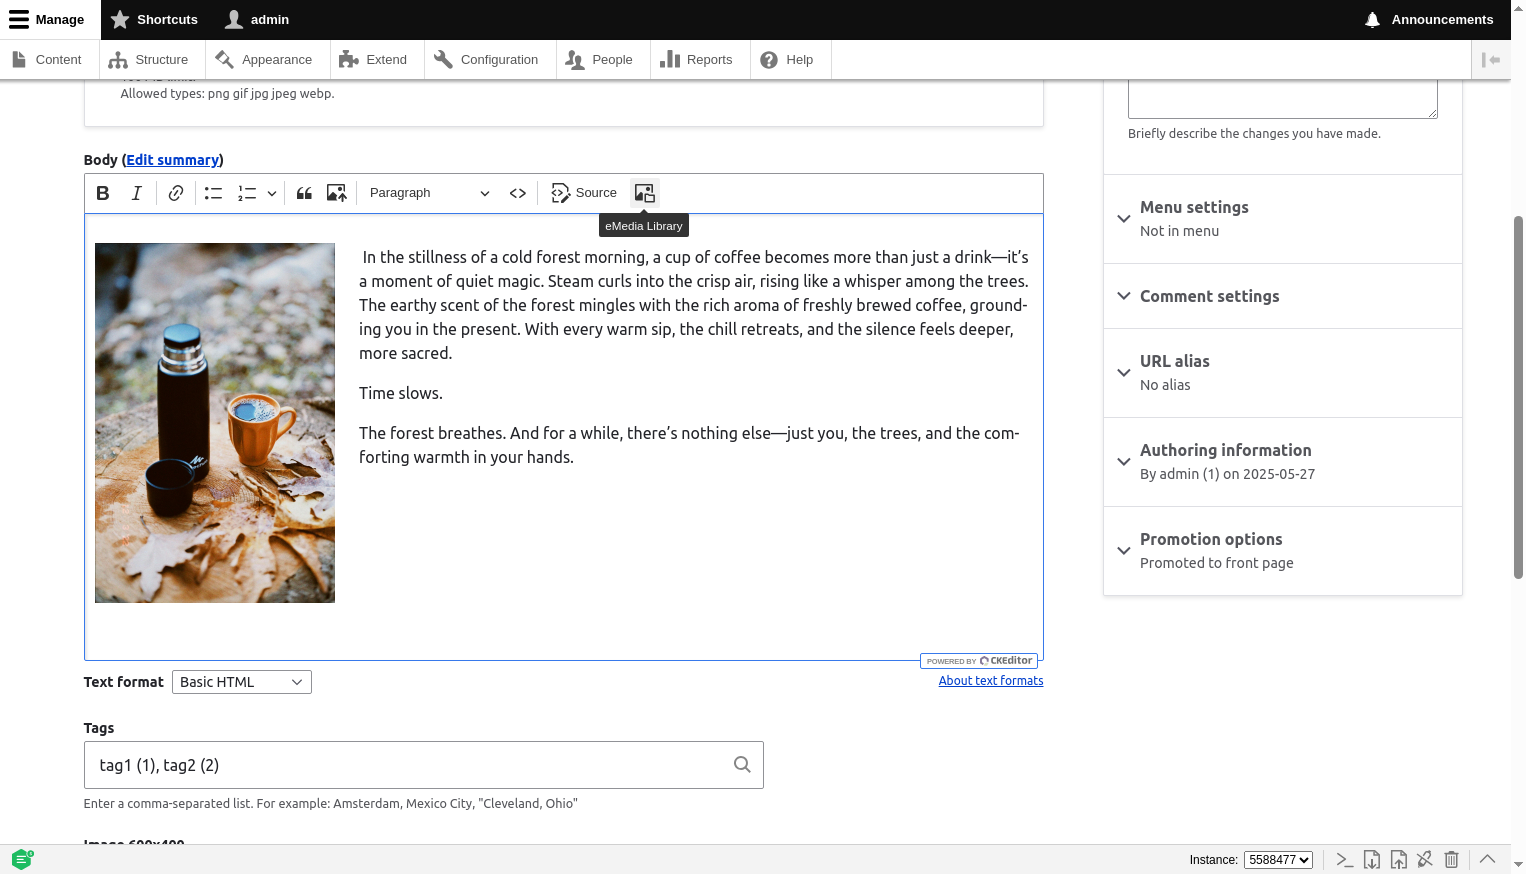Click into the Tags input field
The image size is (1526, 874).
pyautogui.click(x=410, y=765)
